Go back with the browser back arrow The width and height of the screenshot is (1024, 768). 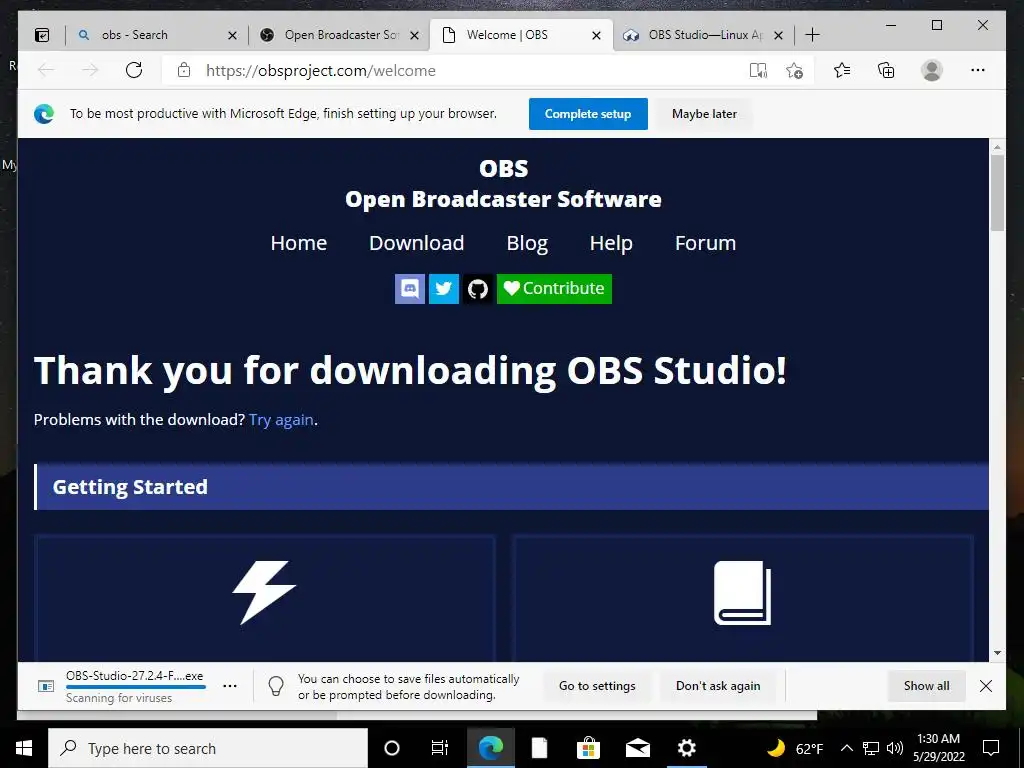tap(46, 70)
